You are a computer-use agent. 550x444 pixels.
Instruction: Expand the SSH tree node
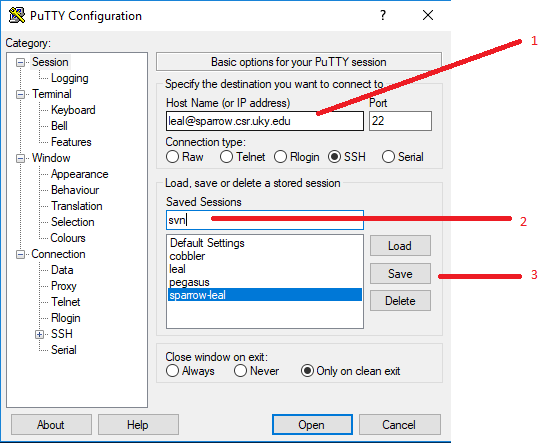pos(39,335)
